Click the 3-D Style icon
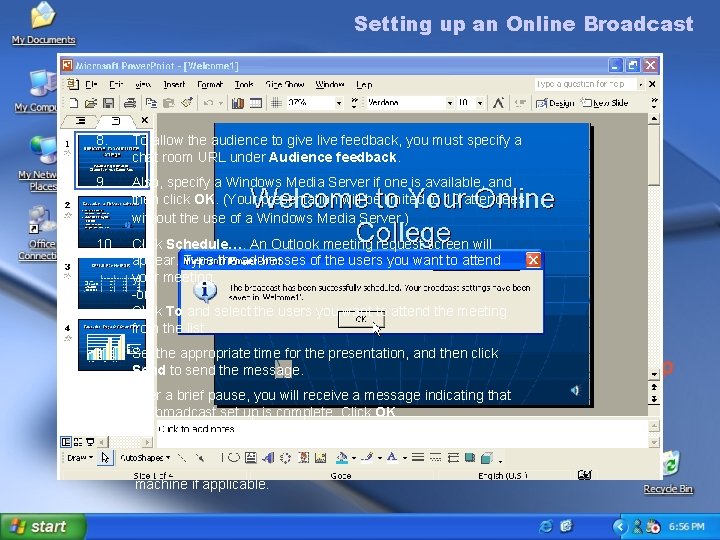The image size is (720, 540). coord(487,458)
